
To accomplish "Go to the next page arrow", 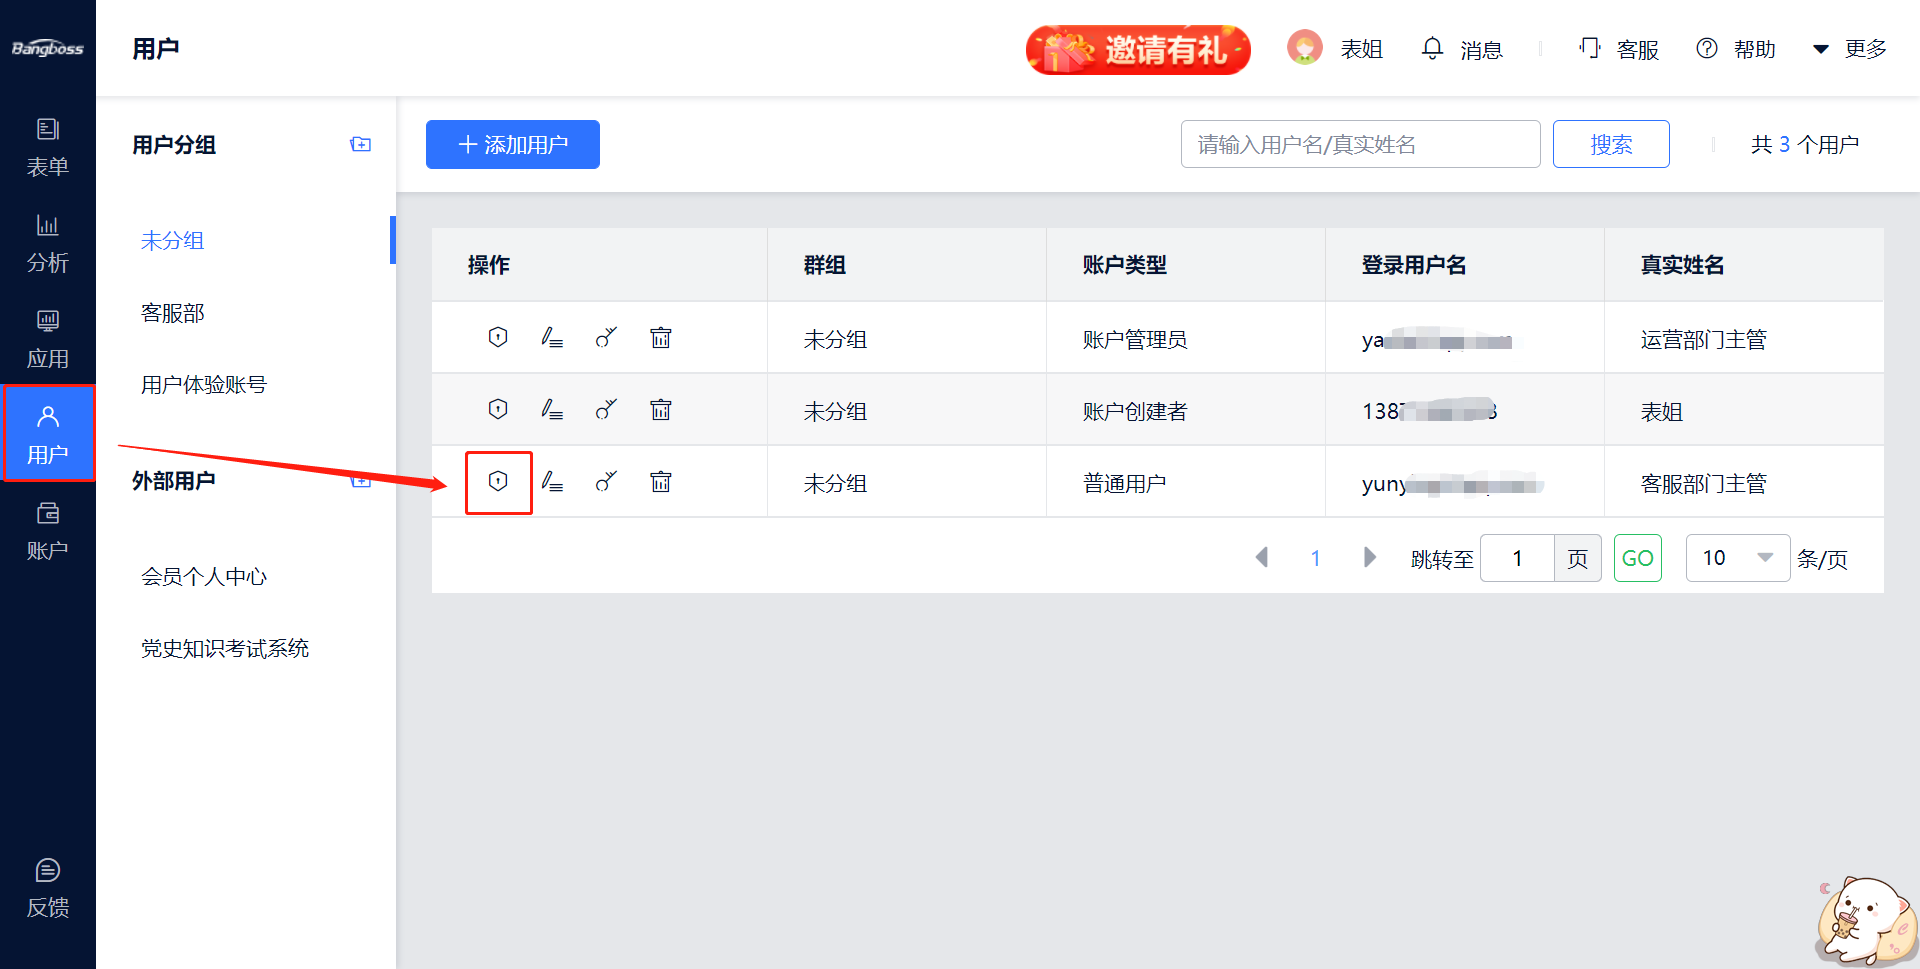I will coord(1369,557).
